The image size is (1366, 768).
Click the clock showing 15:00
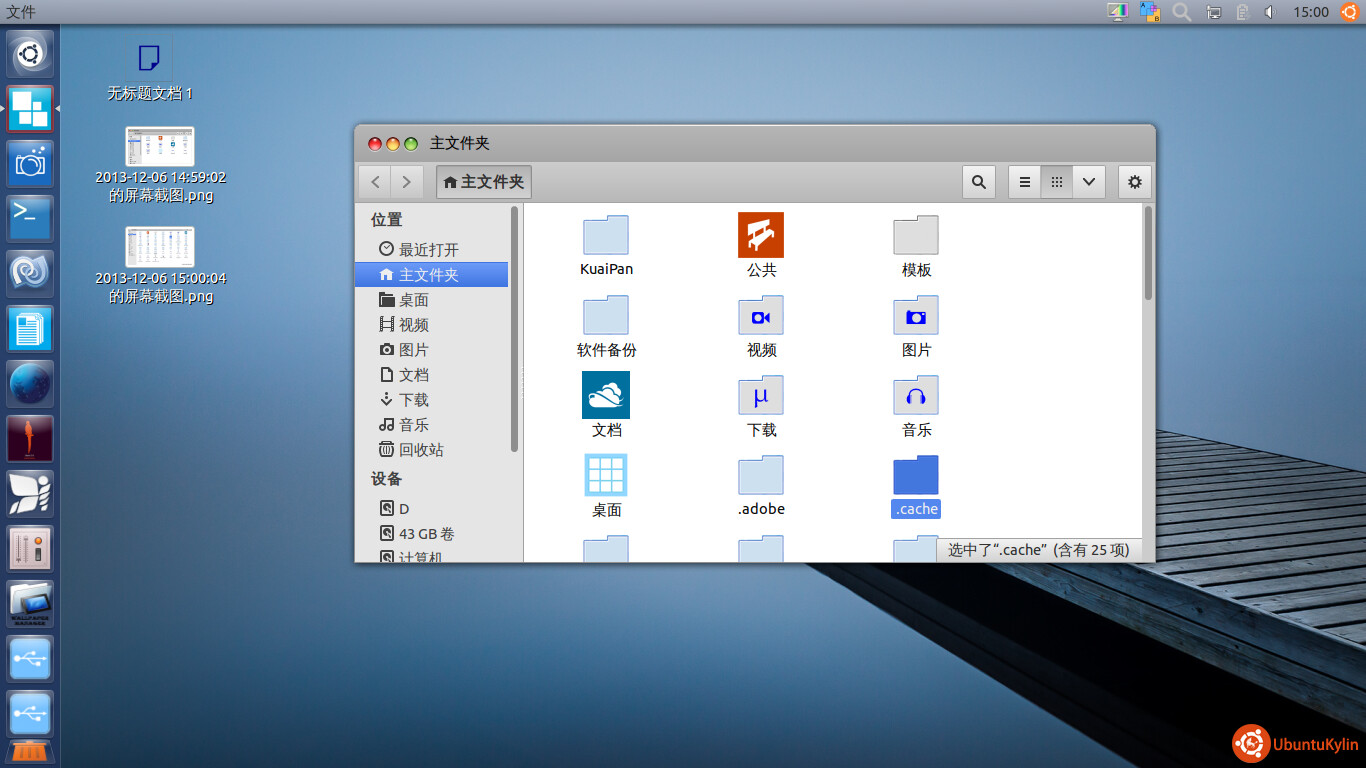click(1310, 12)
